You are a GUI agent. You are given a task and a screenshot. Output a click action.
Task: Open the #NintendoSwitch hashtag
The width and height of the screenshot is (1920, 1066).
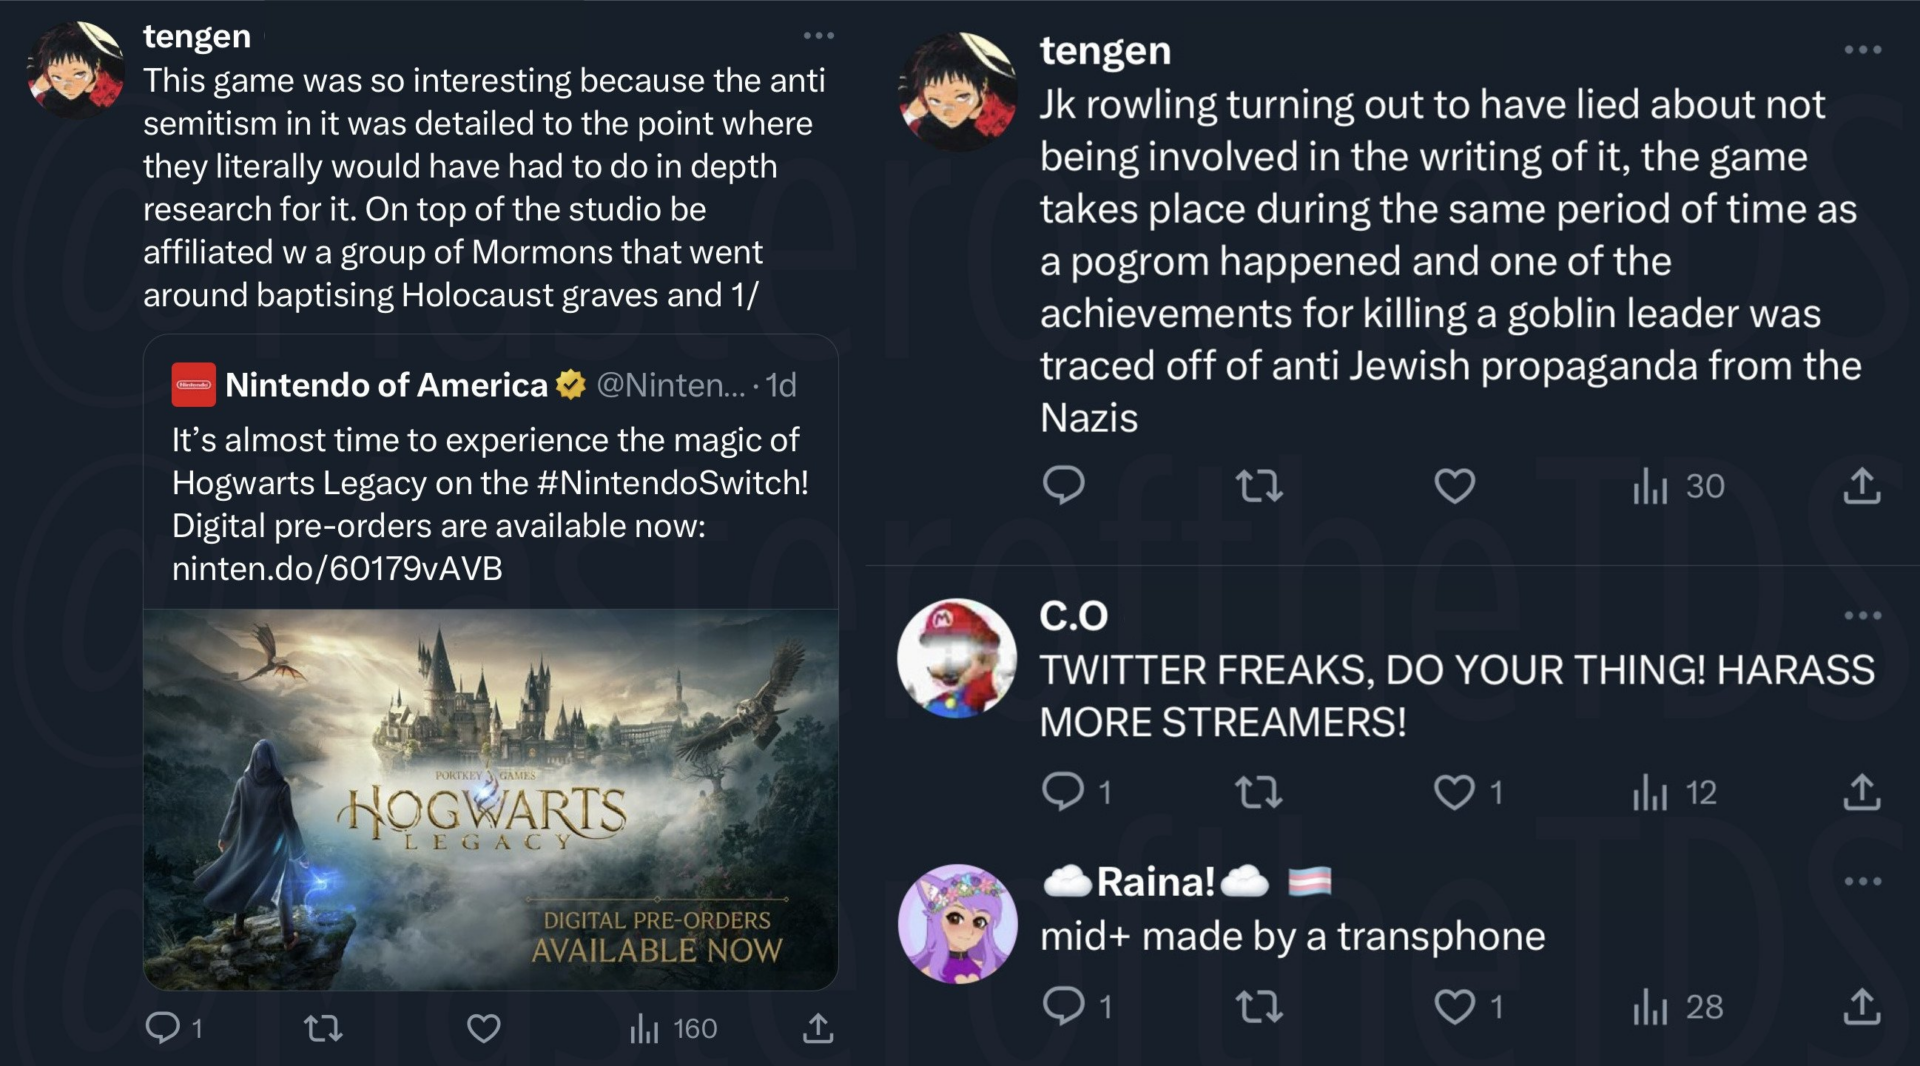[x=672, y=483]
